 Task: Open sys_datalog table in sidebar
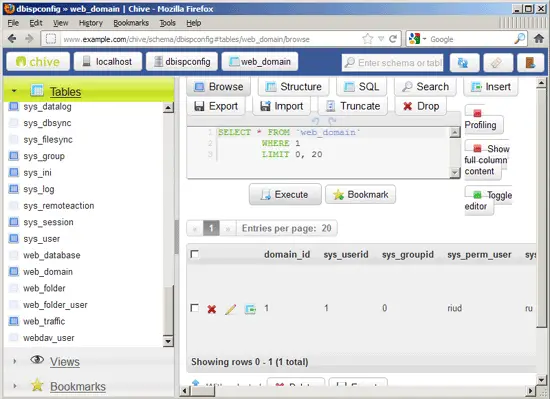47,107
